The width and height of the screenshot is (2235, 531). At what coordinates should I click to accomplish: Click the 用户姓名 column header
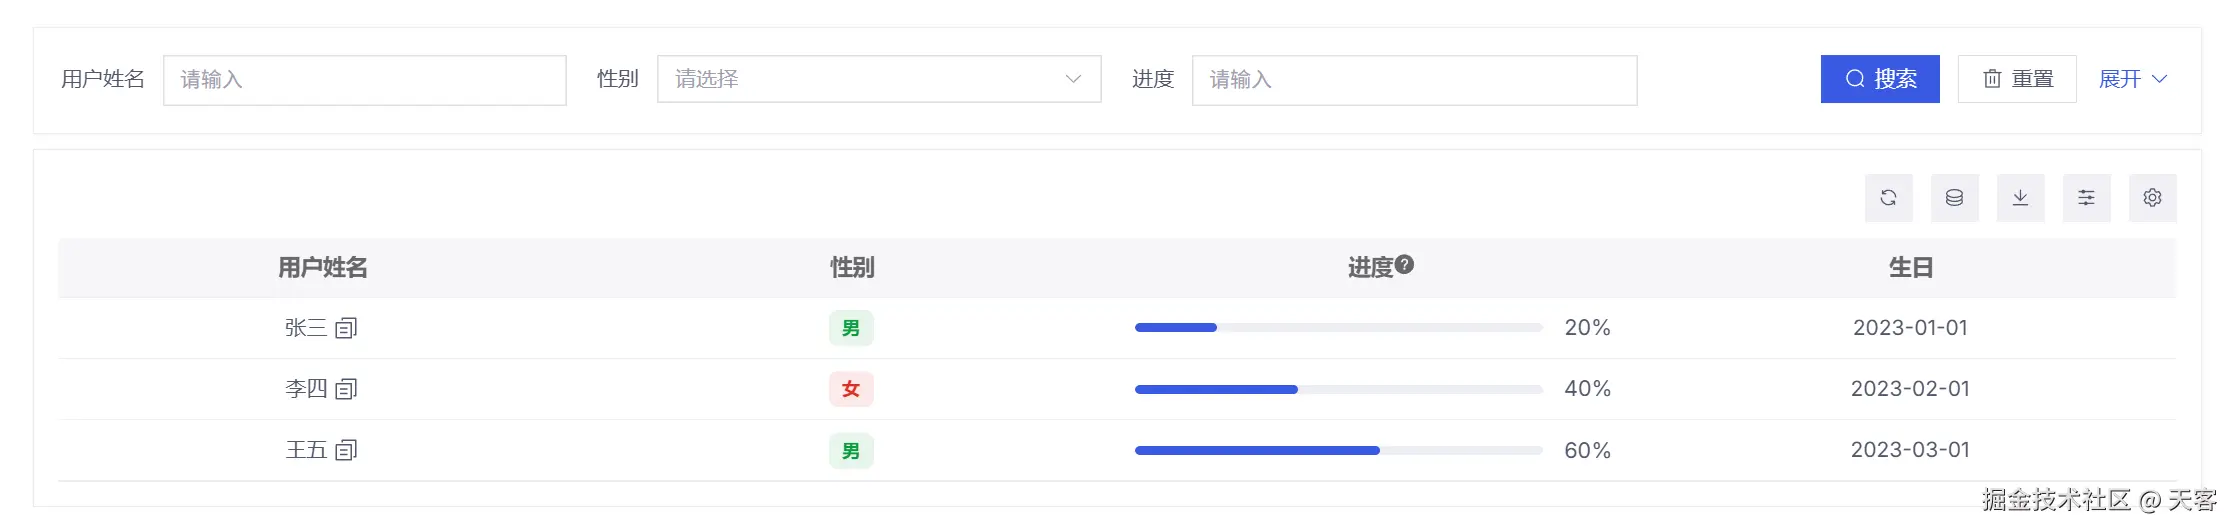[x=322, y=268]
